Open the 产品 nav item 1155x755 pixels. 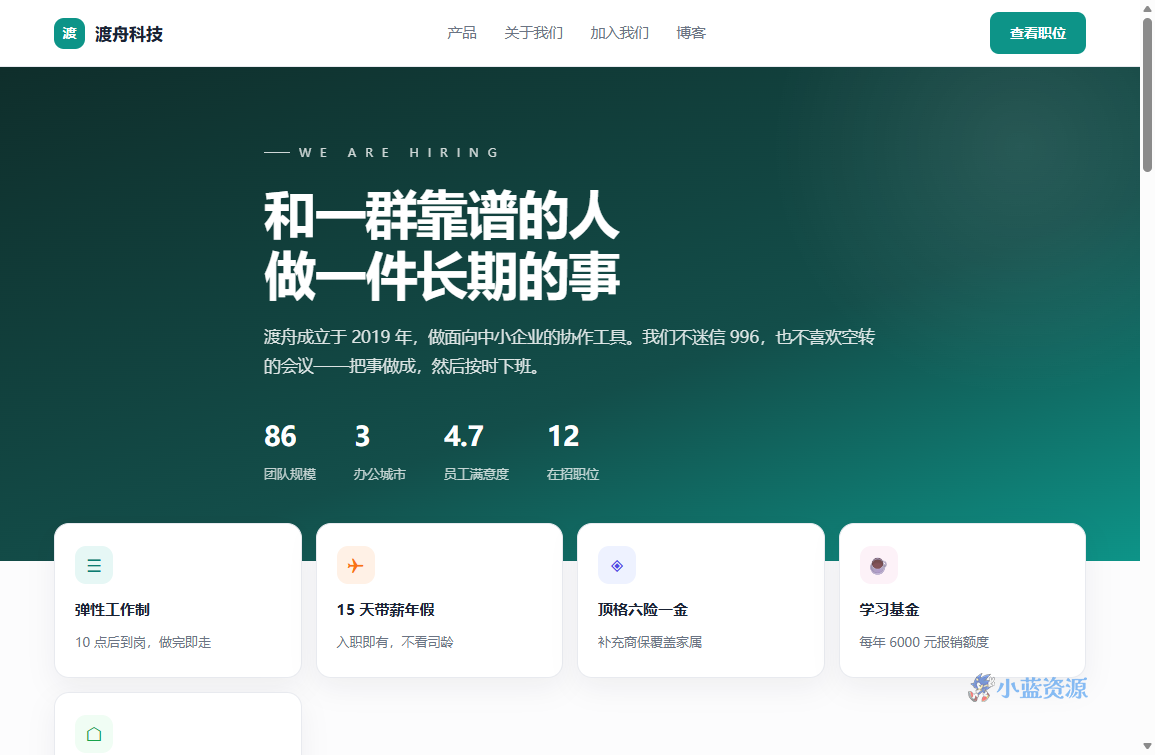coord(462,33)
